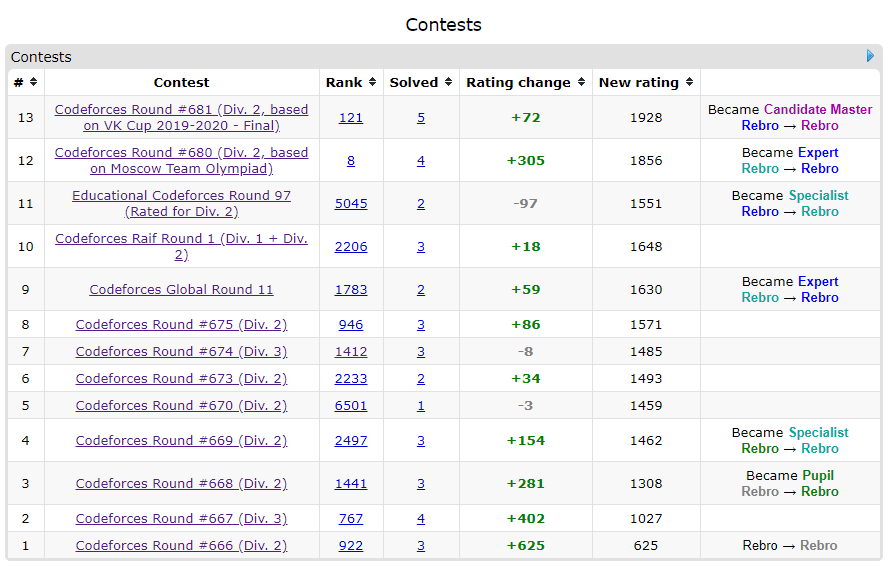Image resolution: width=890 pixels, height=566 pixels.
Task: Open Codeforces Round #668 (Div. 2)
Action: click(182, 484)
